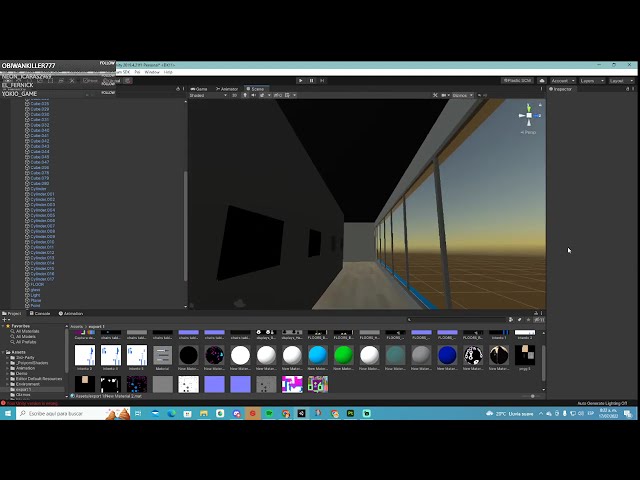Screen dimensions: 640x480
Task: Select the Light object in Hierarchy
Action: [35, 295]
